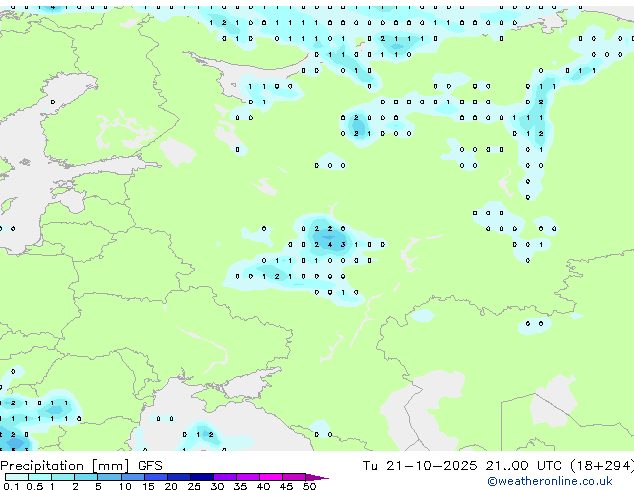Click the legend label '30'
Screen dimensions: 634x490
[217, 486]
